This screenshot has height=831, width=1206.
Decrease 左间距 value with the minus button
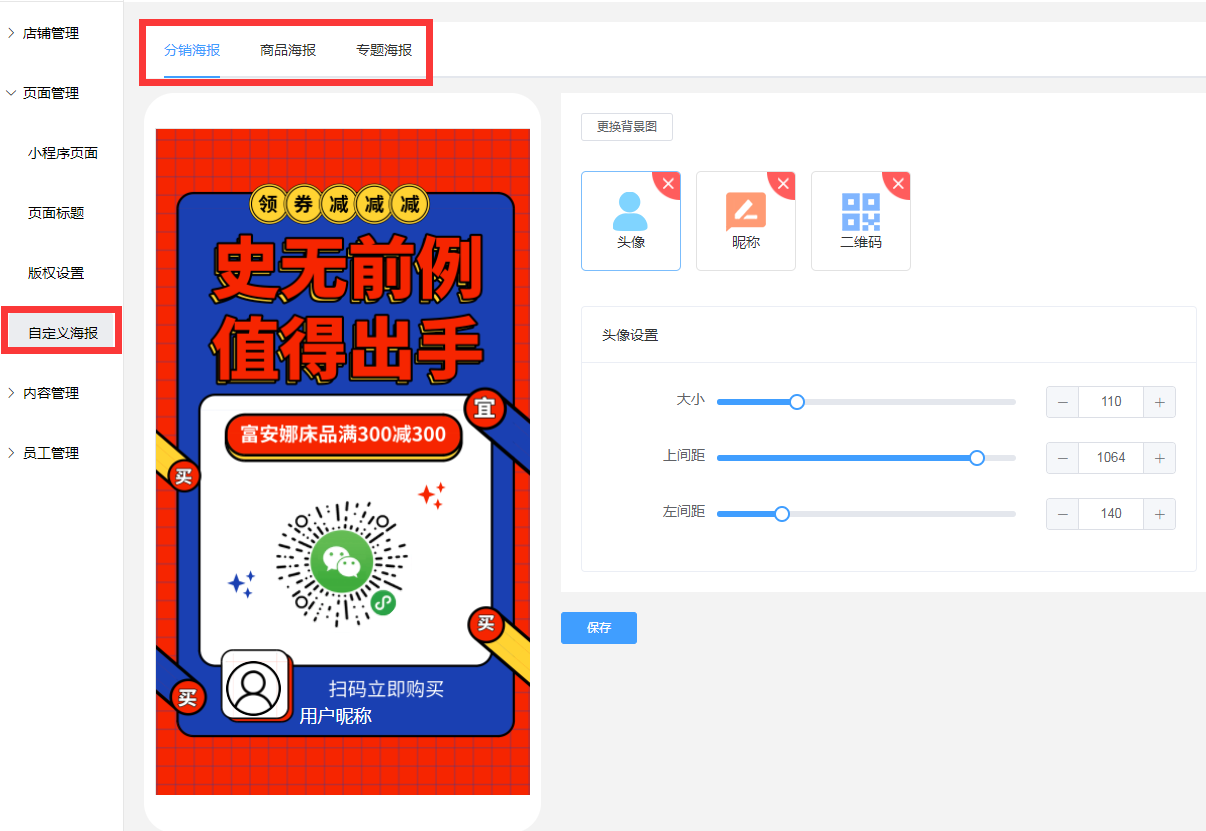pos(1063,514)
